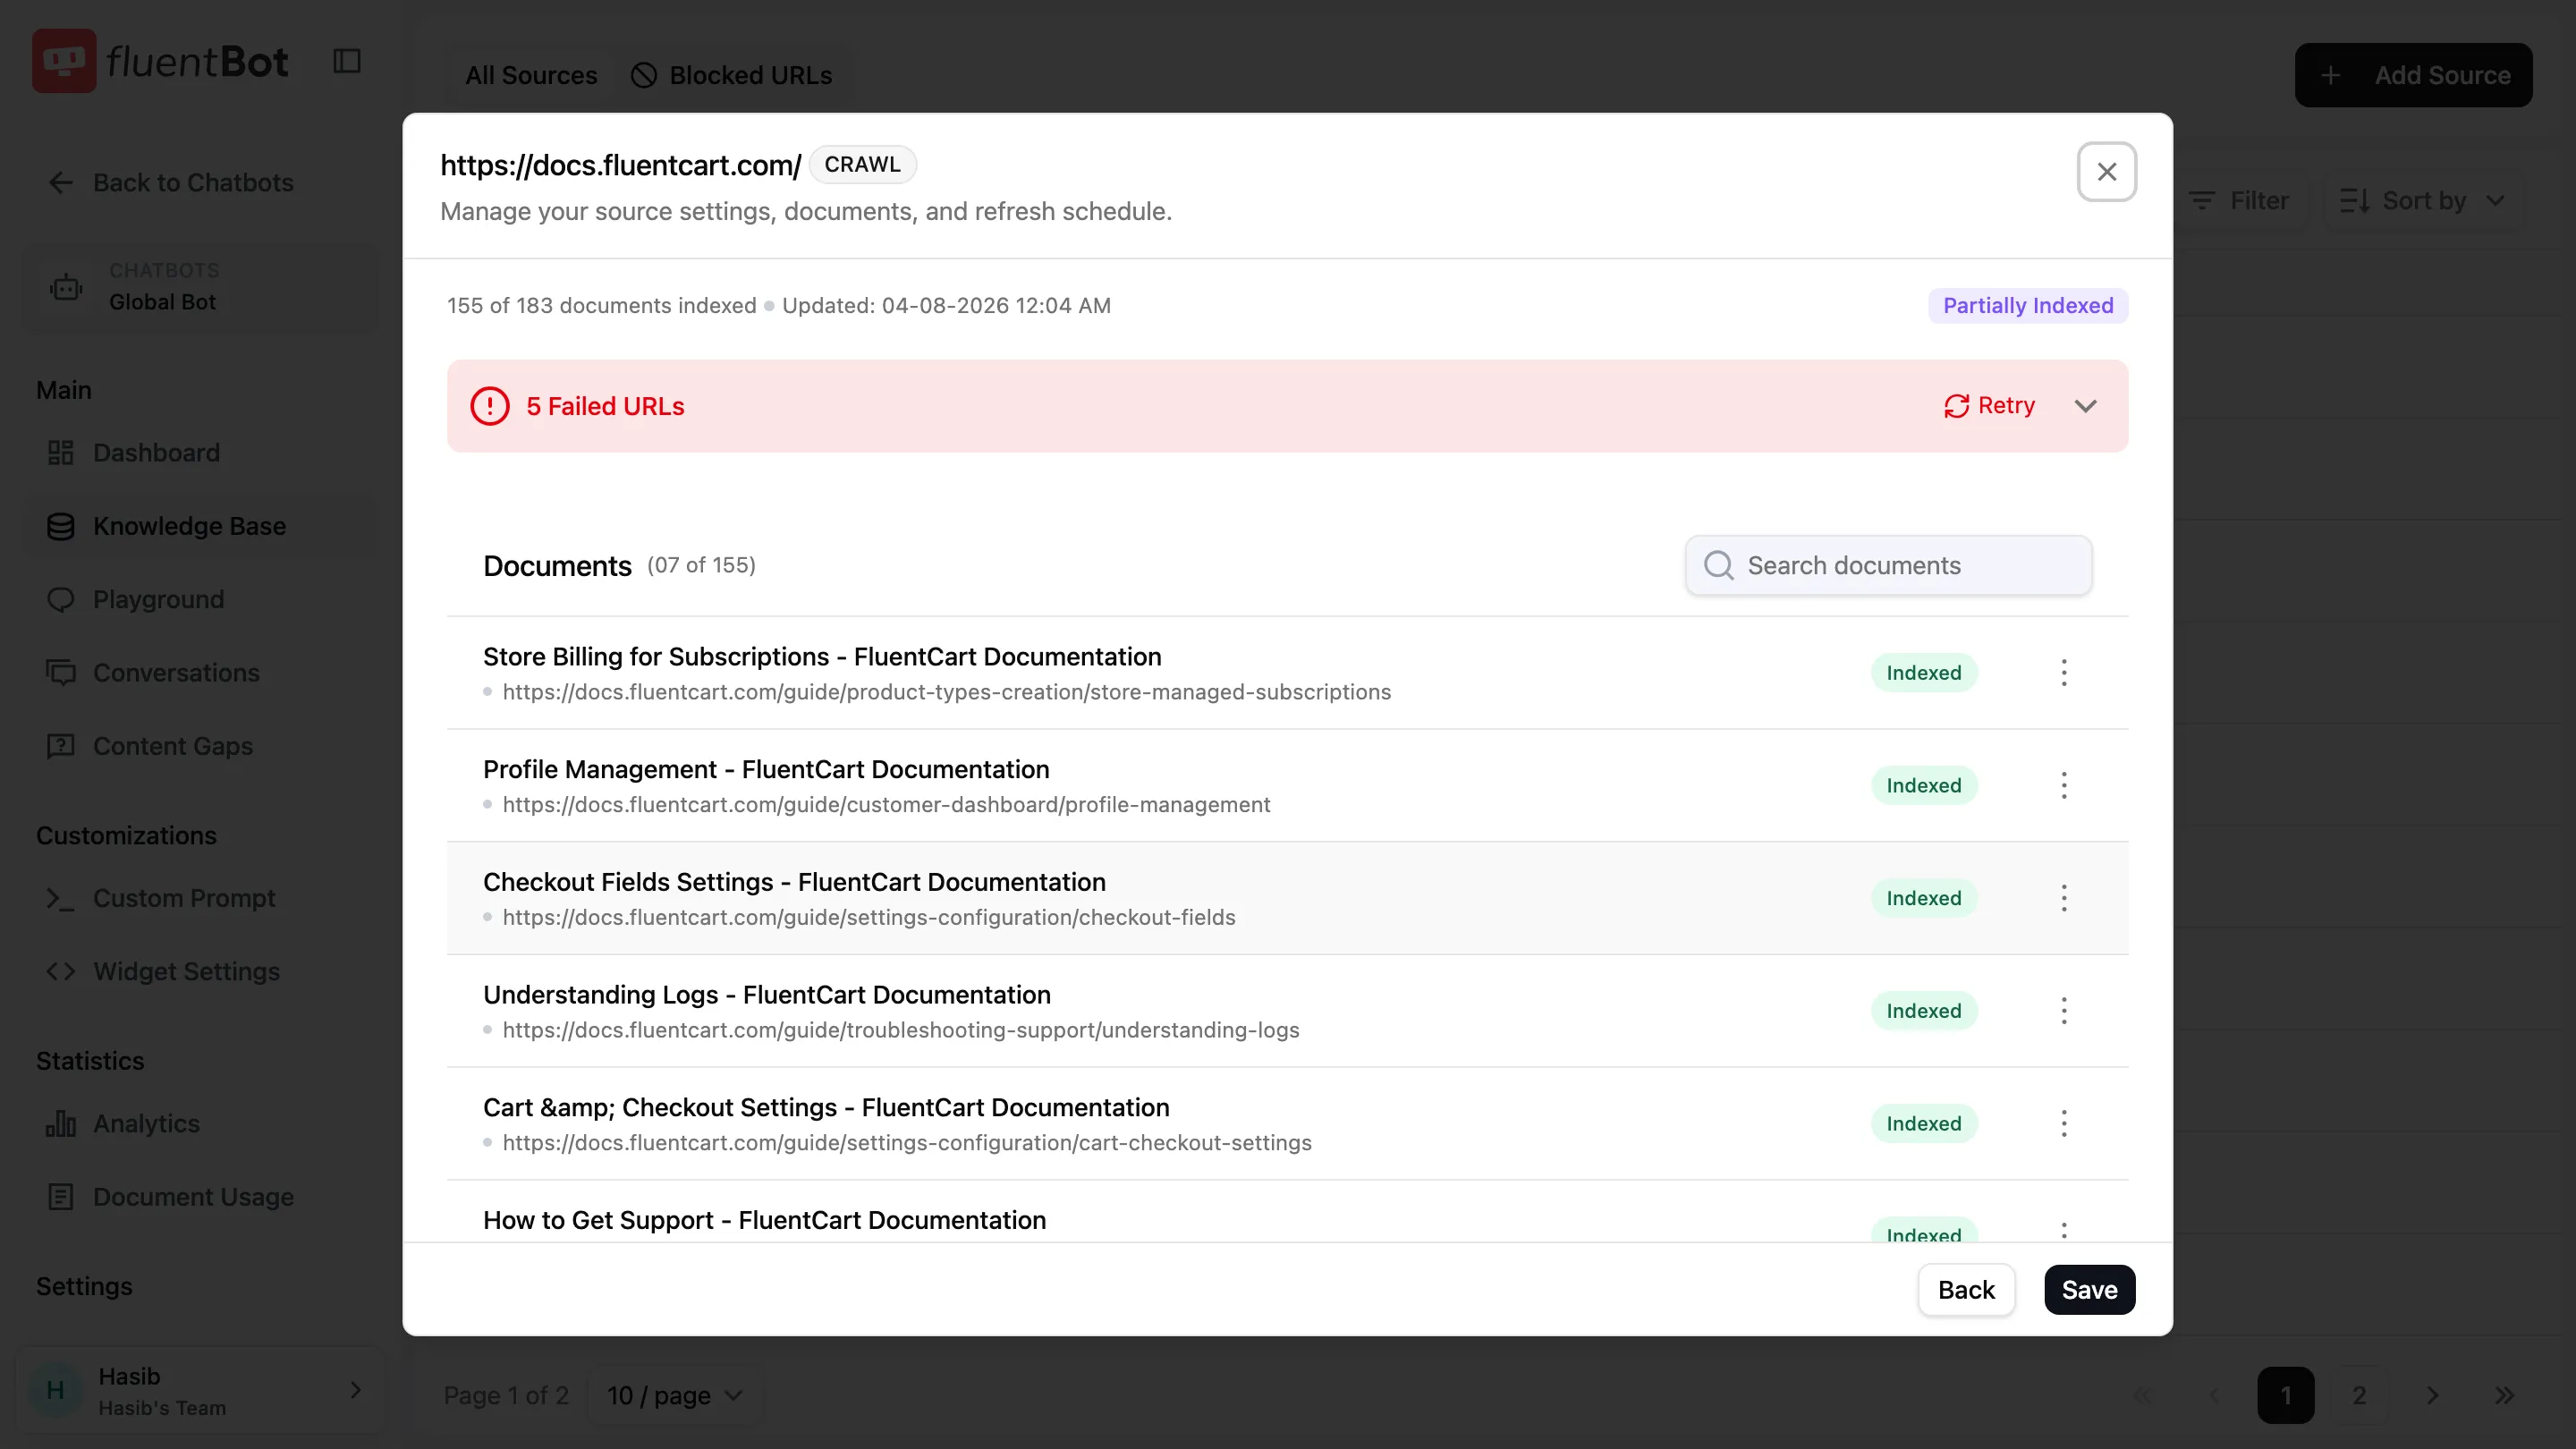Toggle the sidebar collapse icon
Screen dimensions: 2576x1449
pos(347,61)
